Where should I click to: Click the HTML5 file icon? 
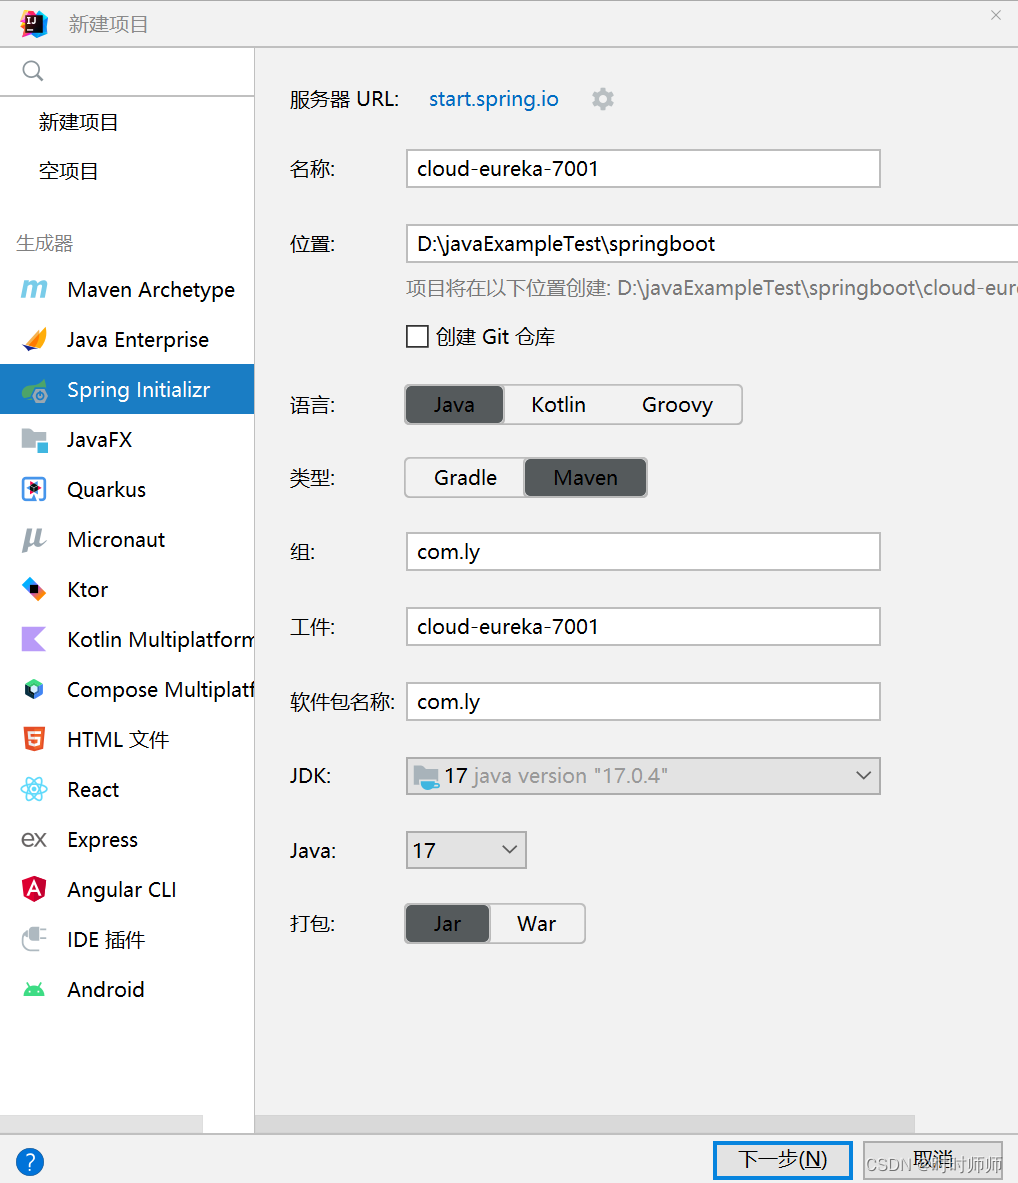click(x=34, y=739)
